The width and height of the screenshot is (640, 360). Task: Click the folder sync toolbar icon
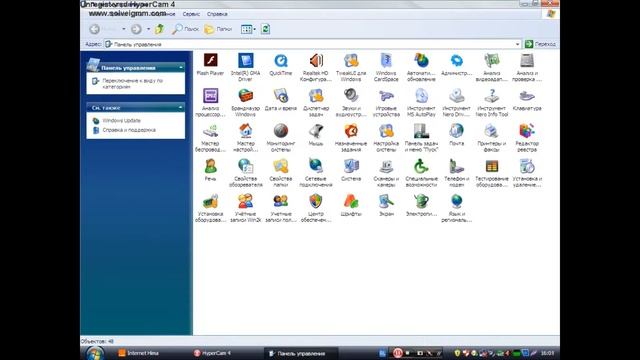pos(265,29)
